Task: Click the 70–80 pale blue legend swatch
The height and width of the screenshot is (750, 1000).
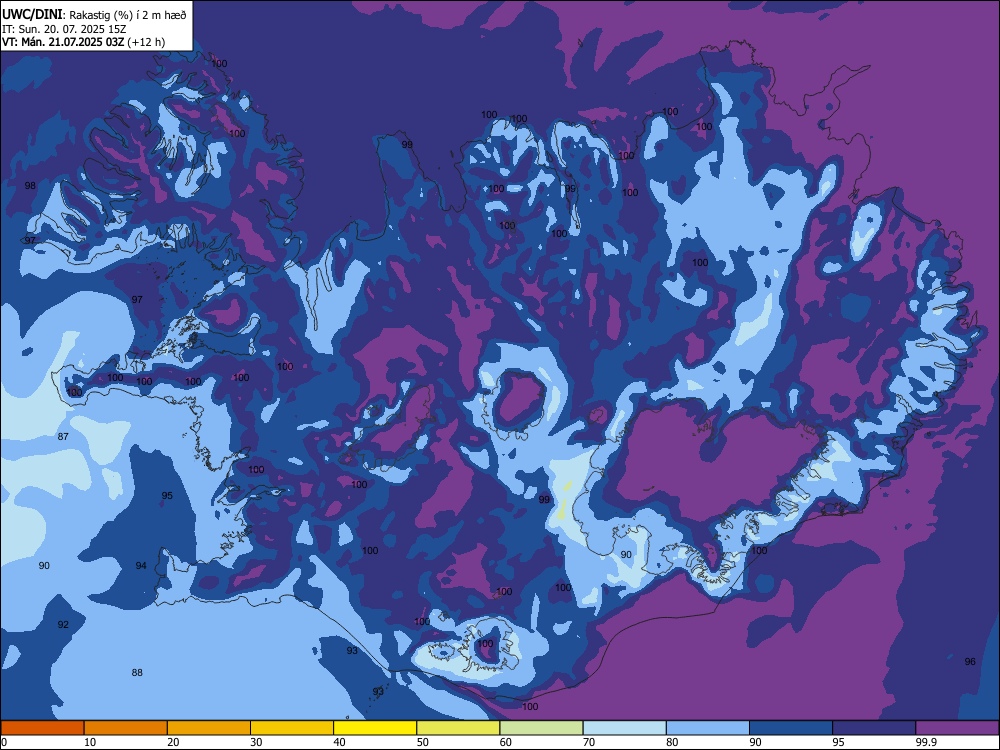Action: [624, 728]
